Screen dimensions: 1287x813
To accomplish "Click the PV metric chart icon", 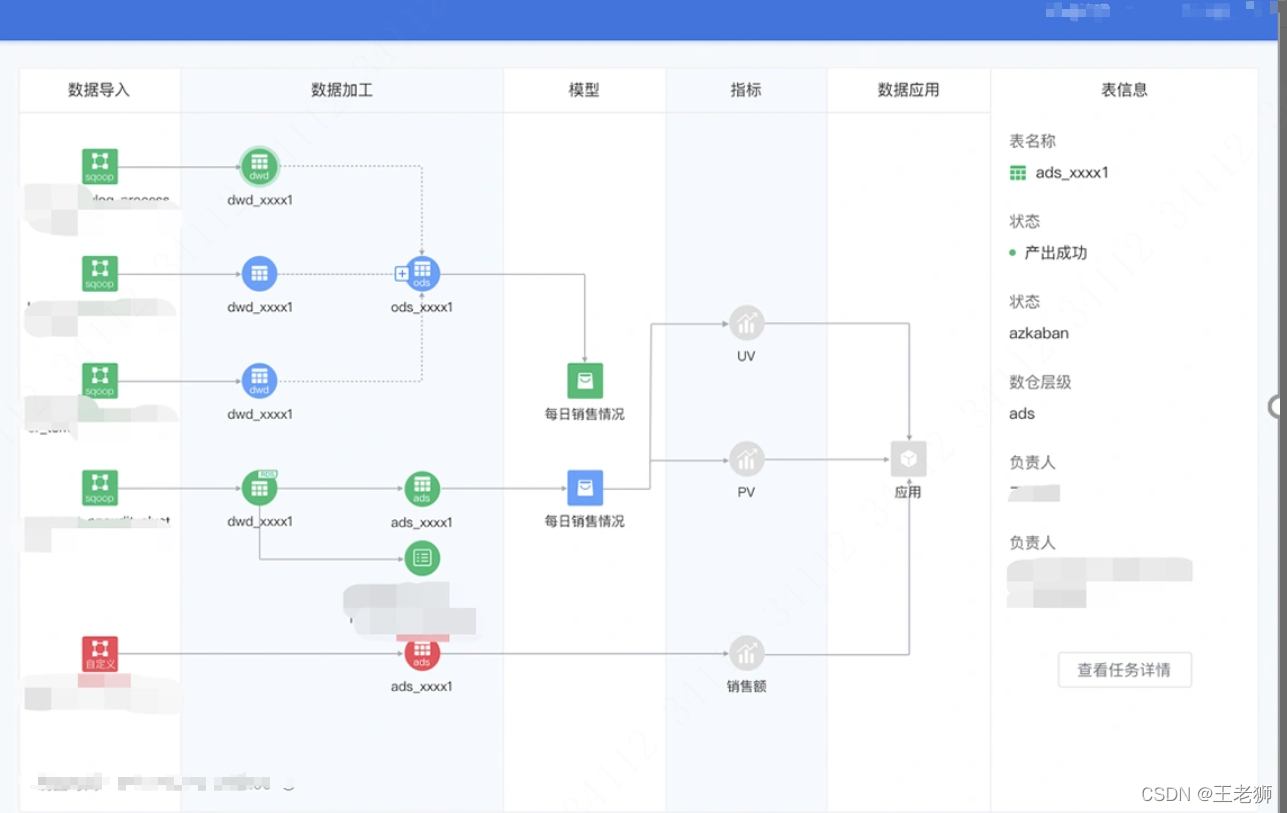I will tap(746, 459).
